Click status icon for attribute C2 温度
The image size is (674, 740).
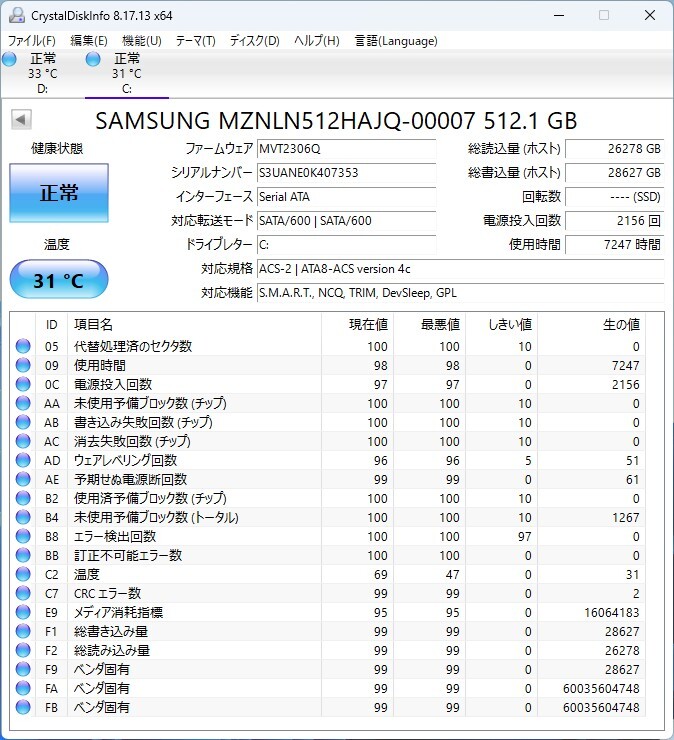tap(23, 574)
